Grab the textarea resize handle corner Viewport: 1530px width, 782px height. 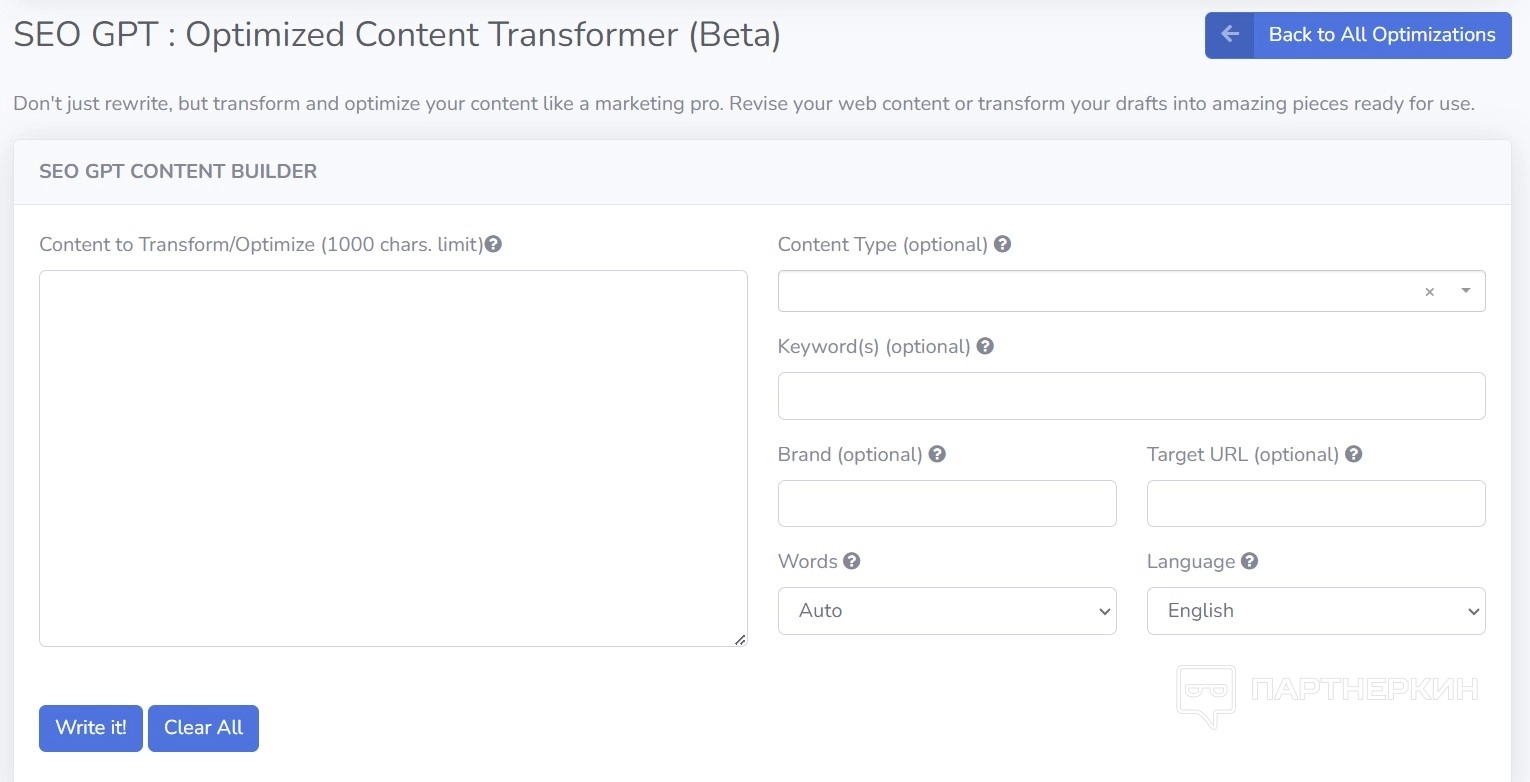point(740,639)
